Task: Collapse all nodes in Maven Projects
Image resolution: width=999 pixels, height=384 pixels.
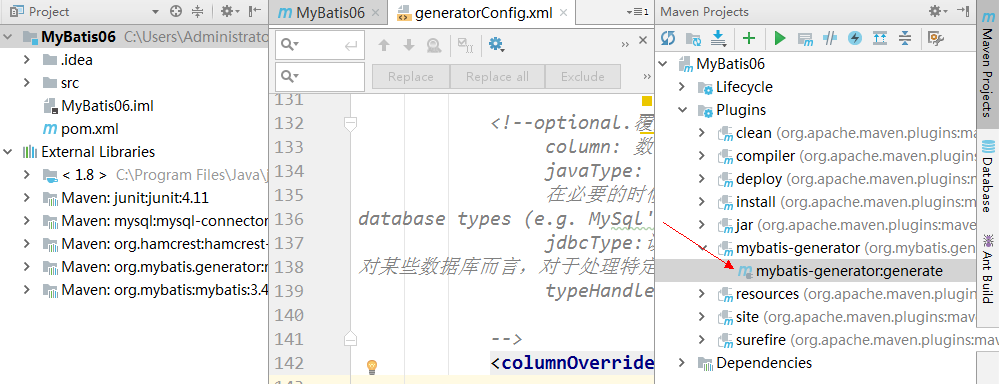Action: click(905, 39)
